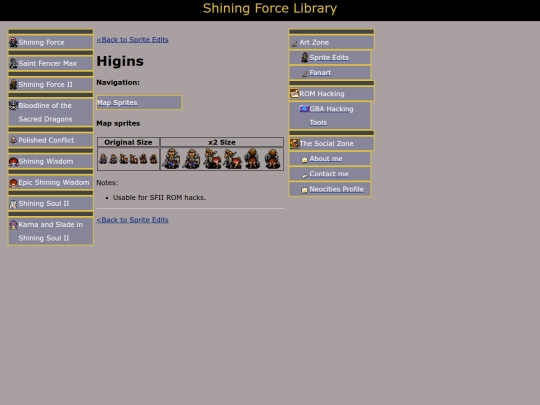Click the Saint Fencer Max sprite icon

tap(13, 63)
